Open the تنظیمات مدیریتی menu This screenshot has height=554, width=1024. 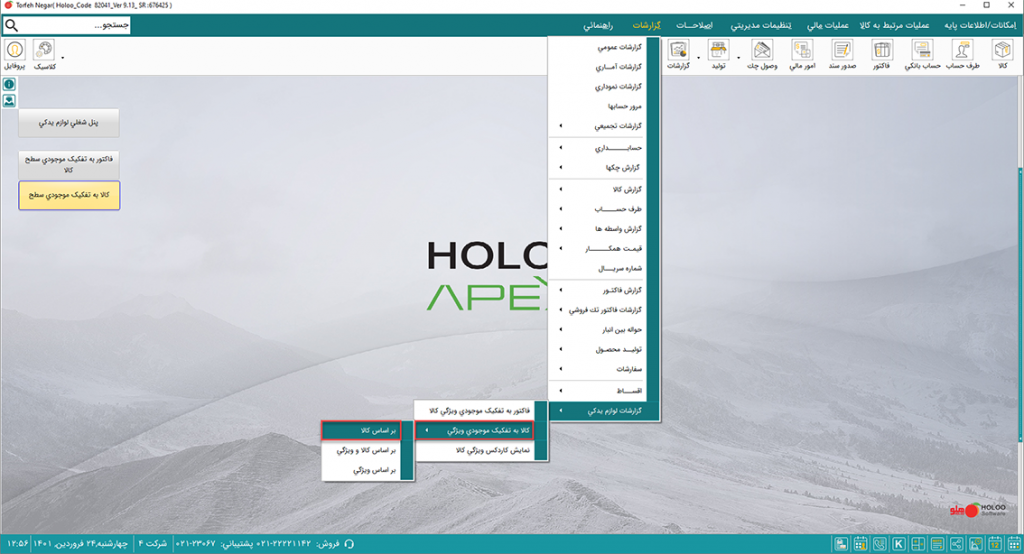(761, 25)
